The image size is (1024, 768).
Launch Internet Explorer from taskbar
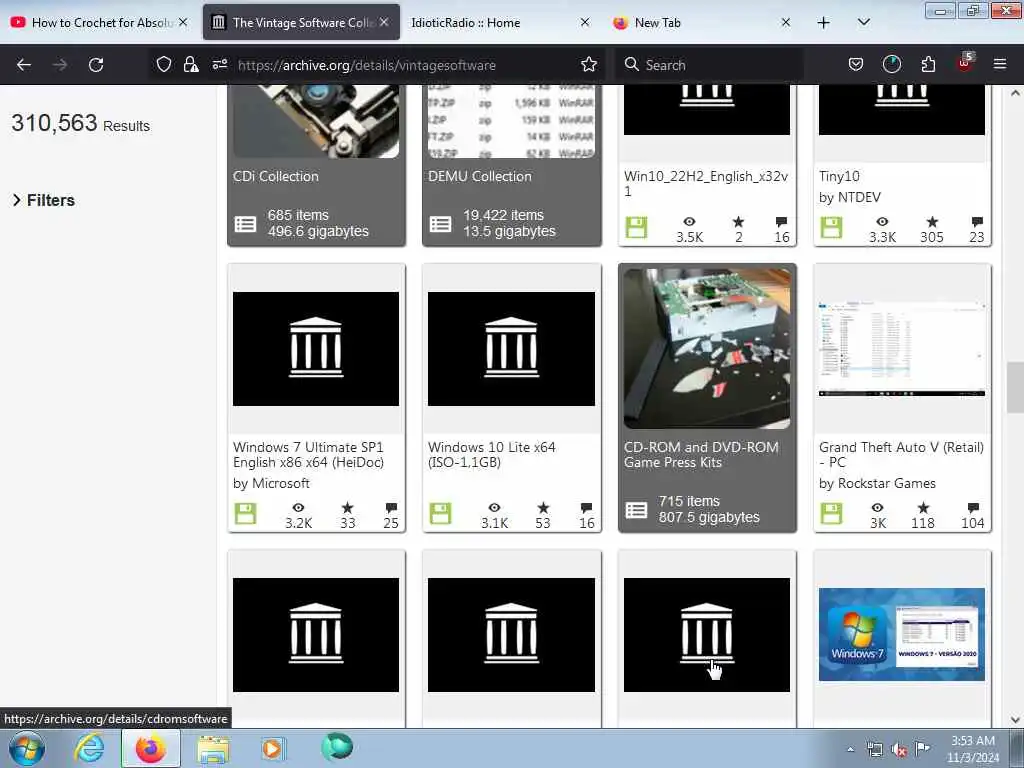point(89,749)
